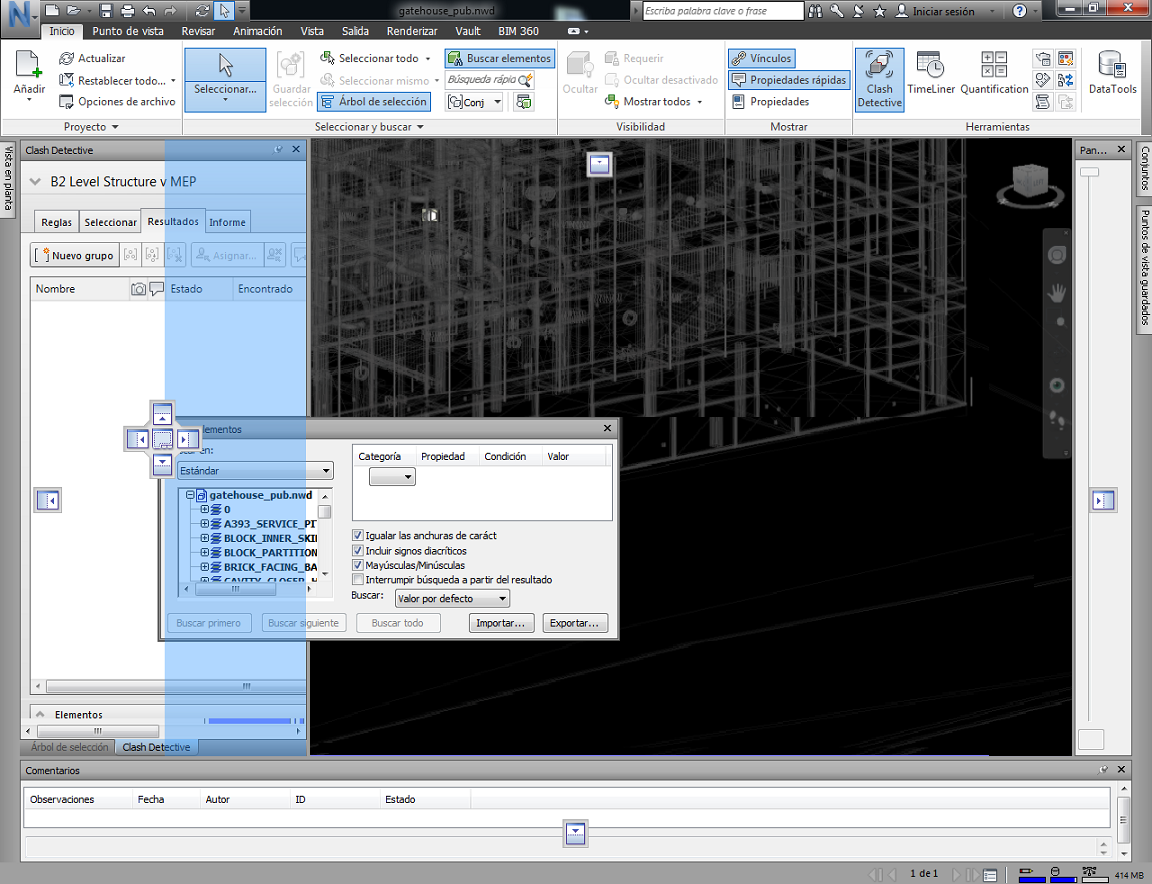
Task: Open the Clash Detective tool
Action: coord(879,78)
